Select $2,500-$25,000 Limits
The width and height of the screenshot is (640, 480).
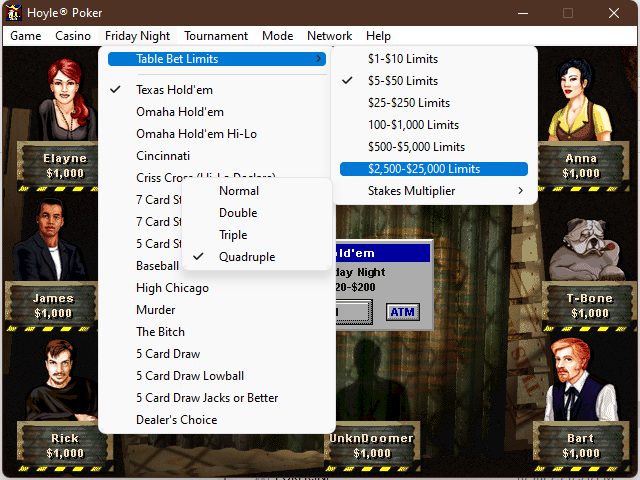[434, 169]
